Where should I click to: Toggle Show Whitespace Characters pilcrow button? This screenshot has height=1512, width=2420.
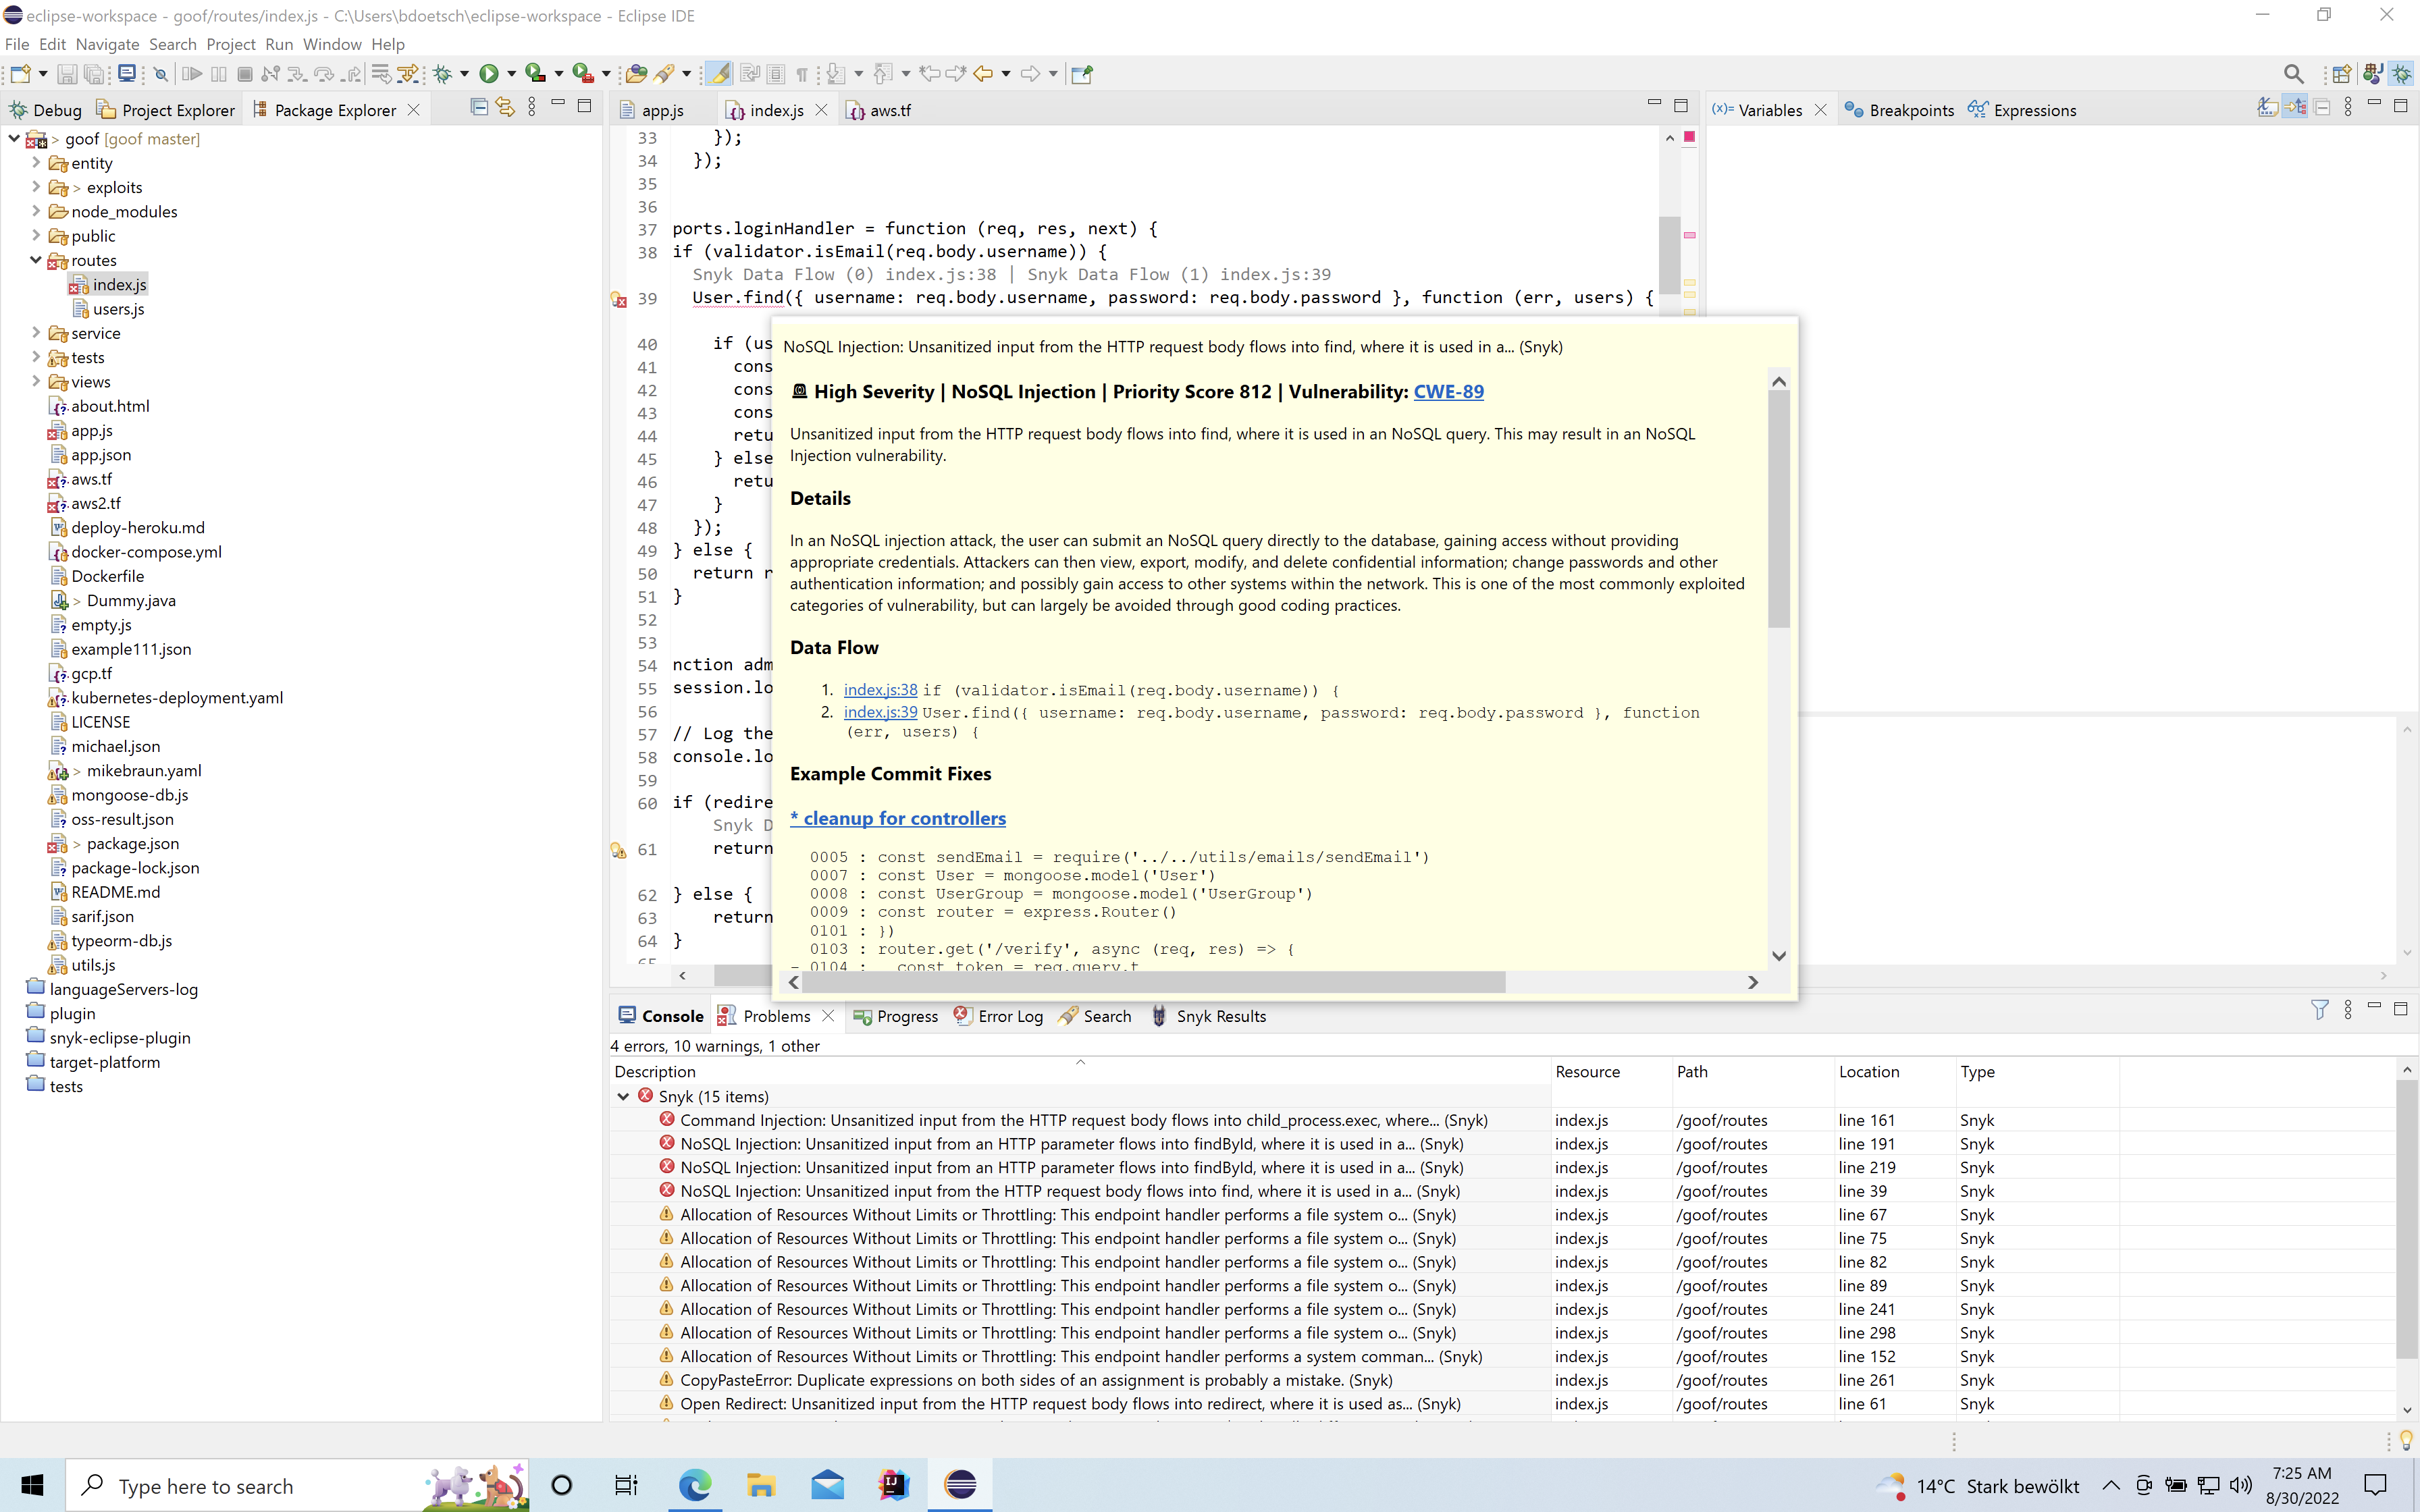click(801, 74)
